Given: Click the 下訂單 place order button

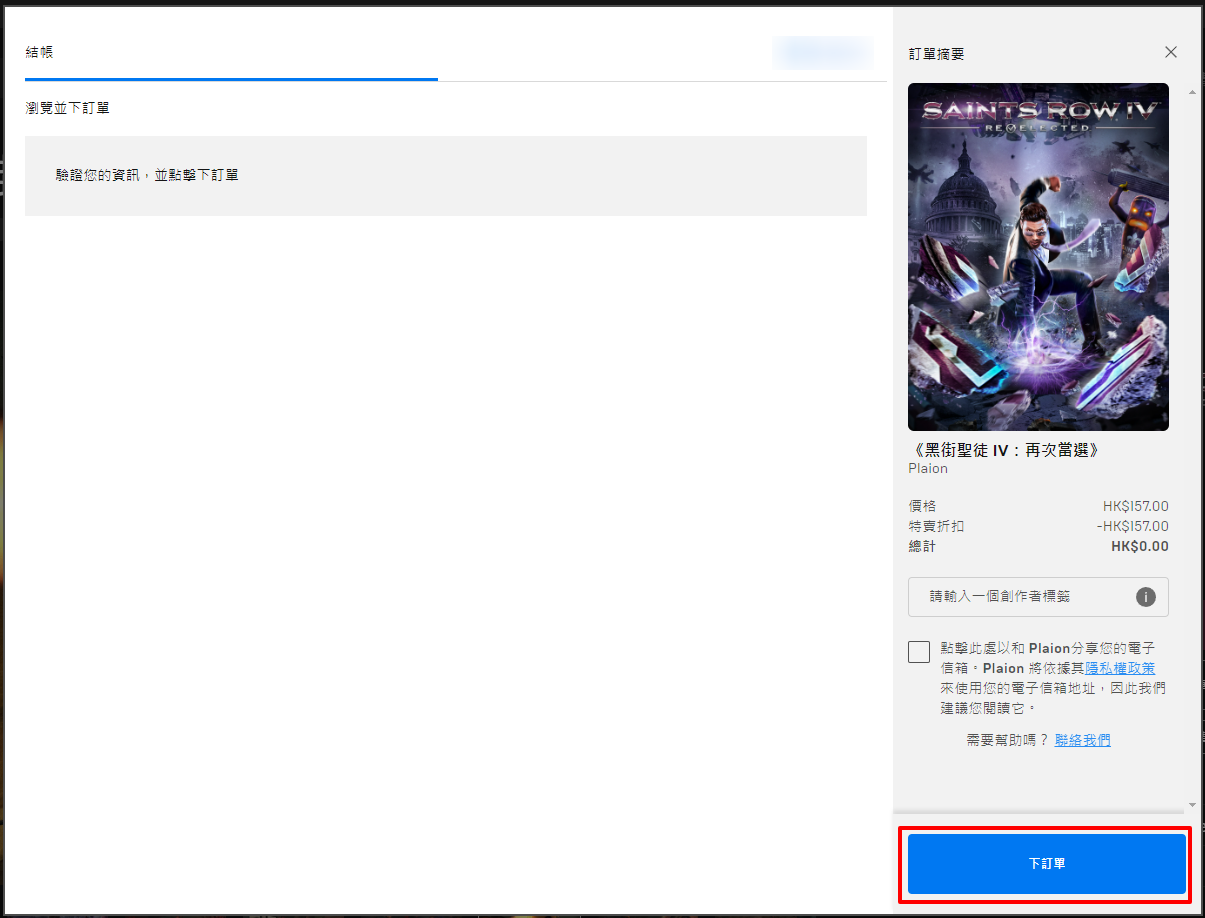Looking at the screenshot, I should click(x=1046, y=864).
